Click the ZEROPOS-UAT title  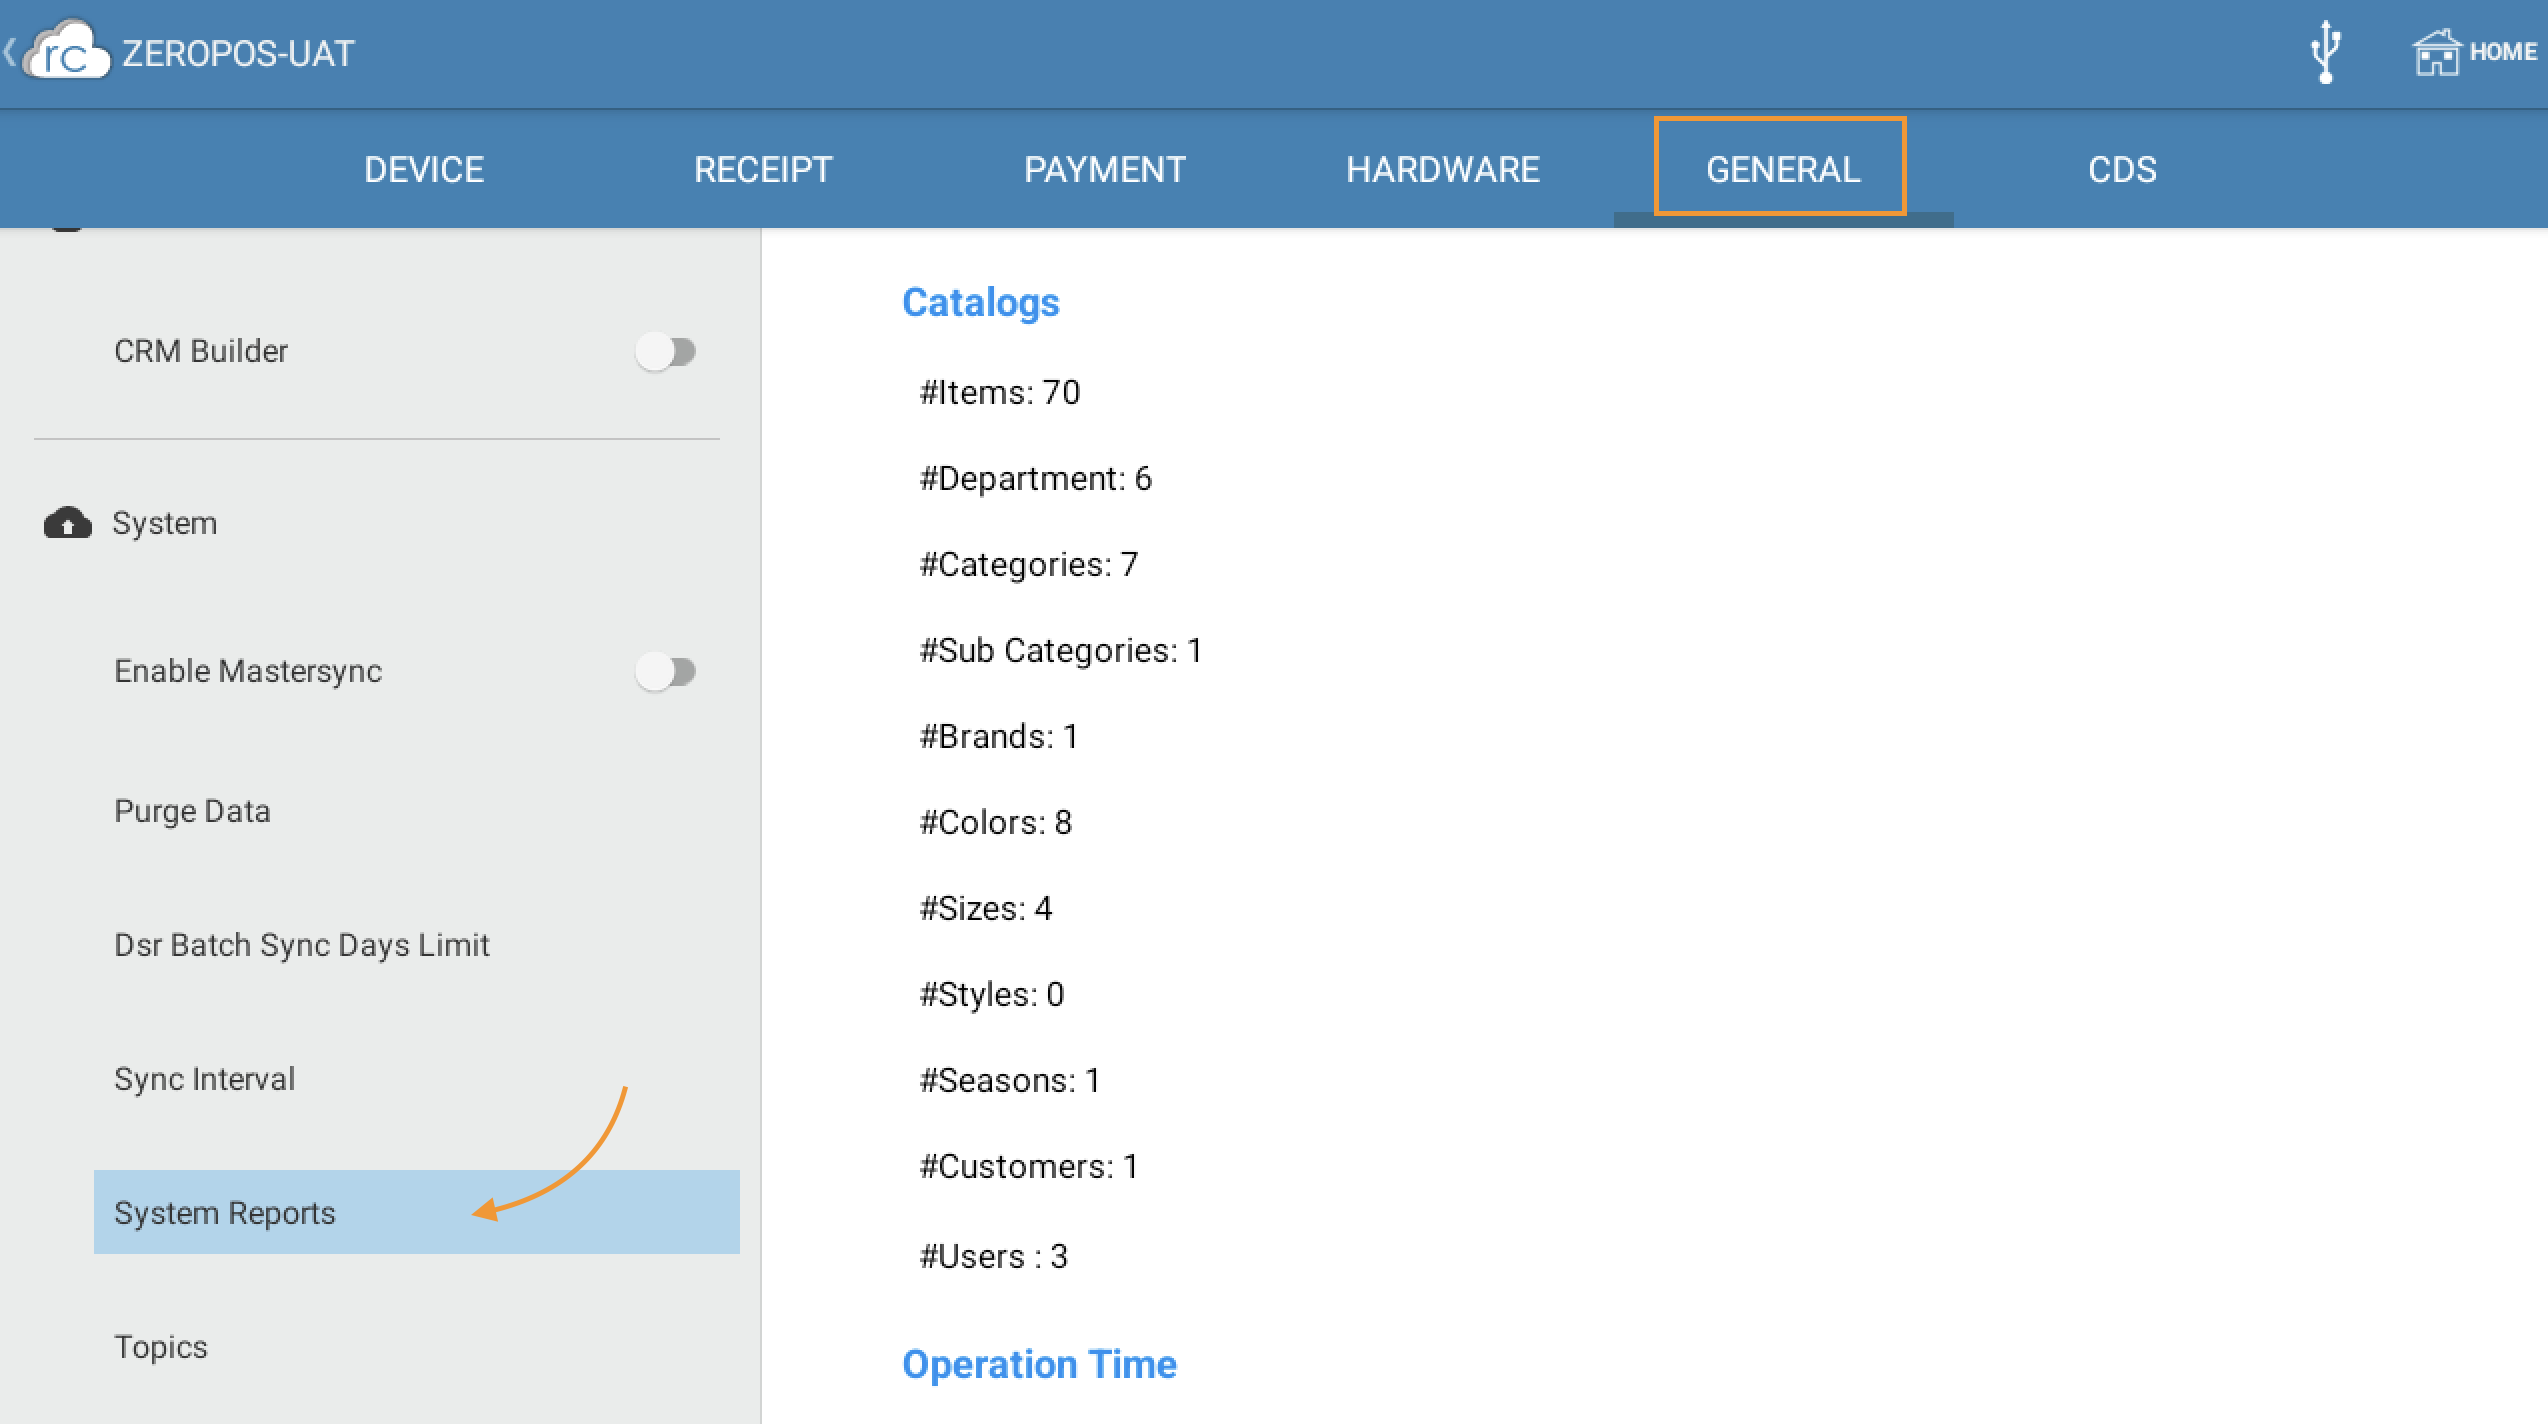pos(238,53)
